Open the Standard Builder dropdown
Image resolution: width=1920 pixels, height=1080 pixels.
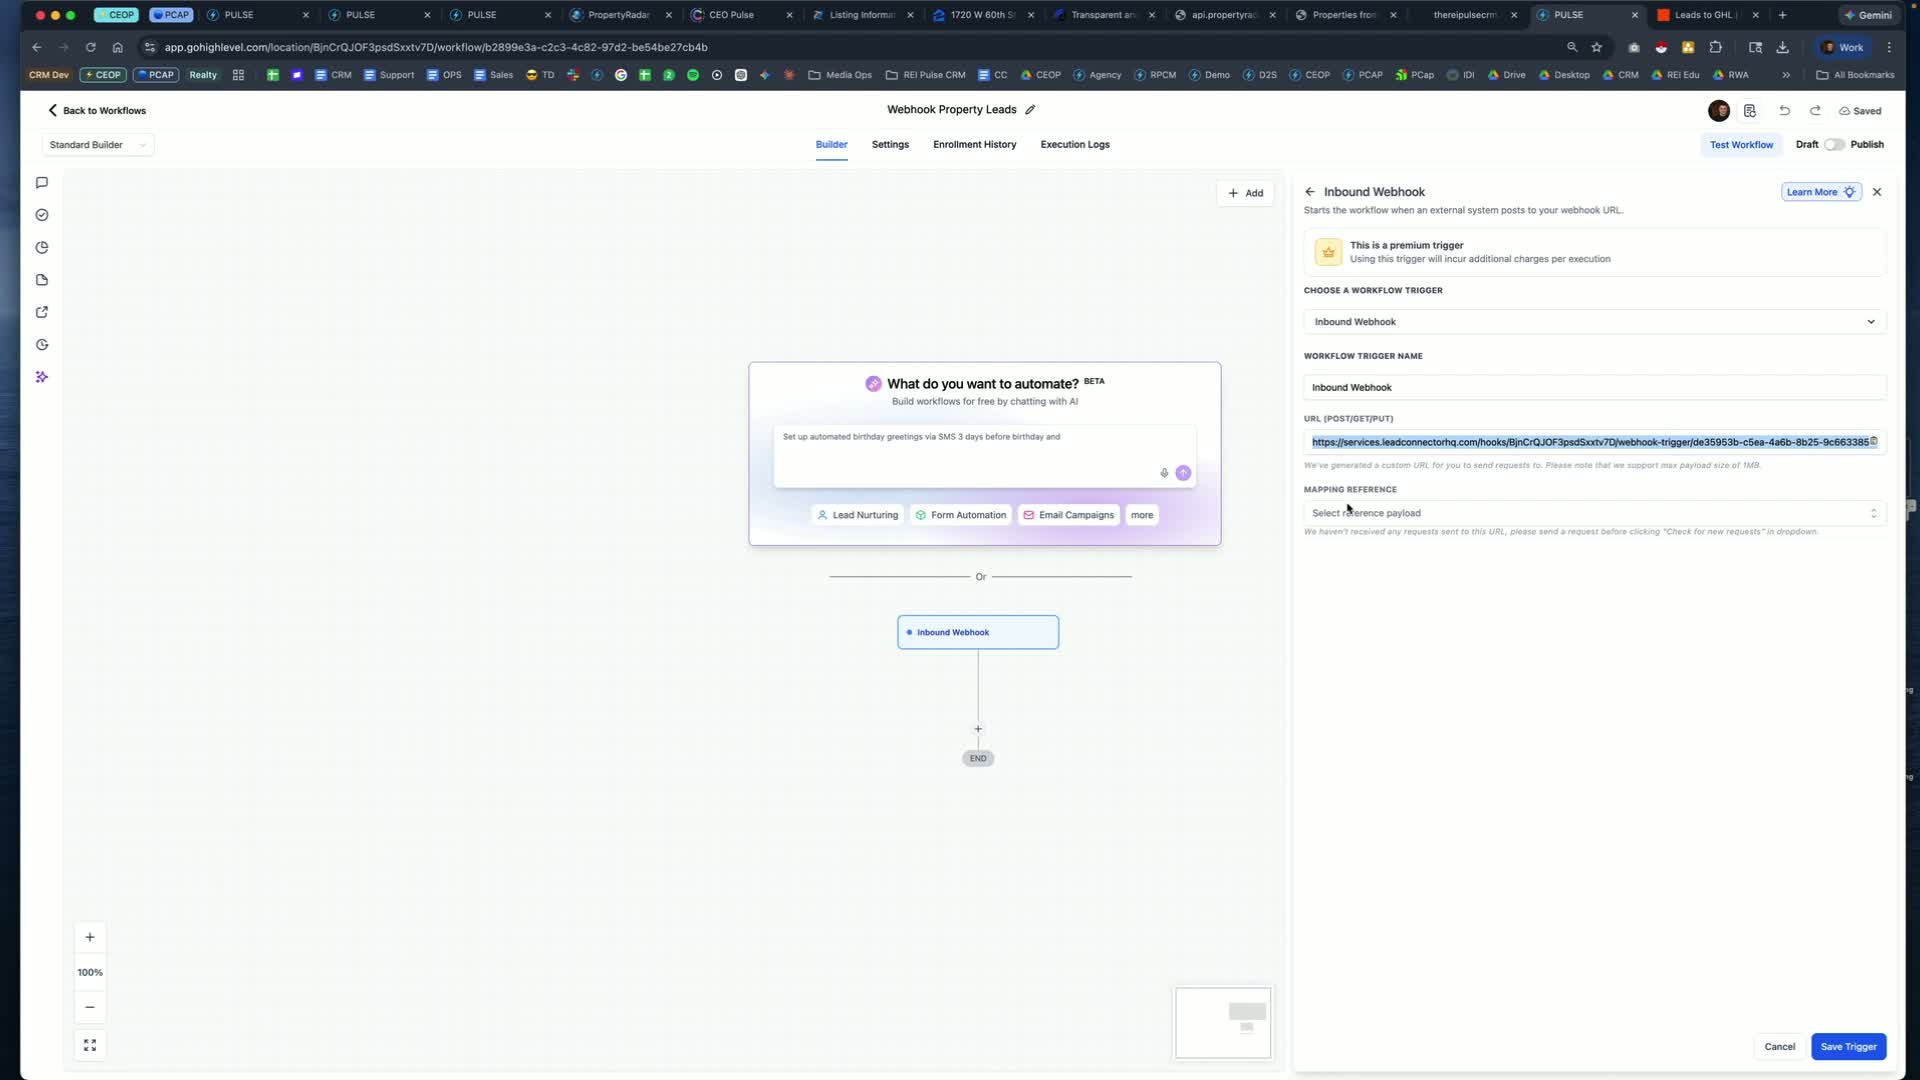coord(98,145)
